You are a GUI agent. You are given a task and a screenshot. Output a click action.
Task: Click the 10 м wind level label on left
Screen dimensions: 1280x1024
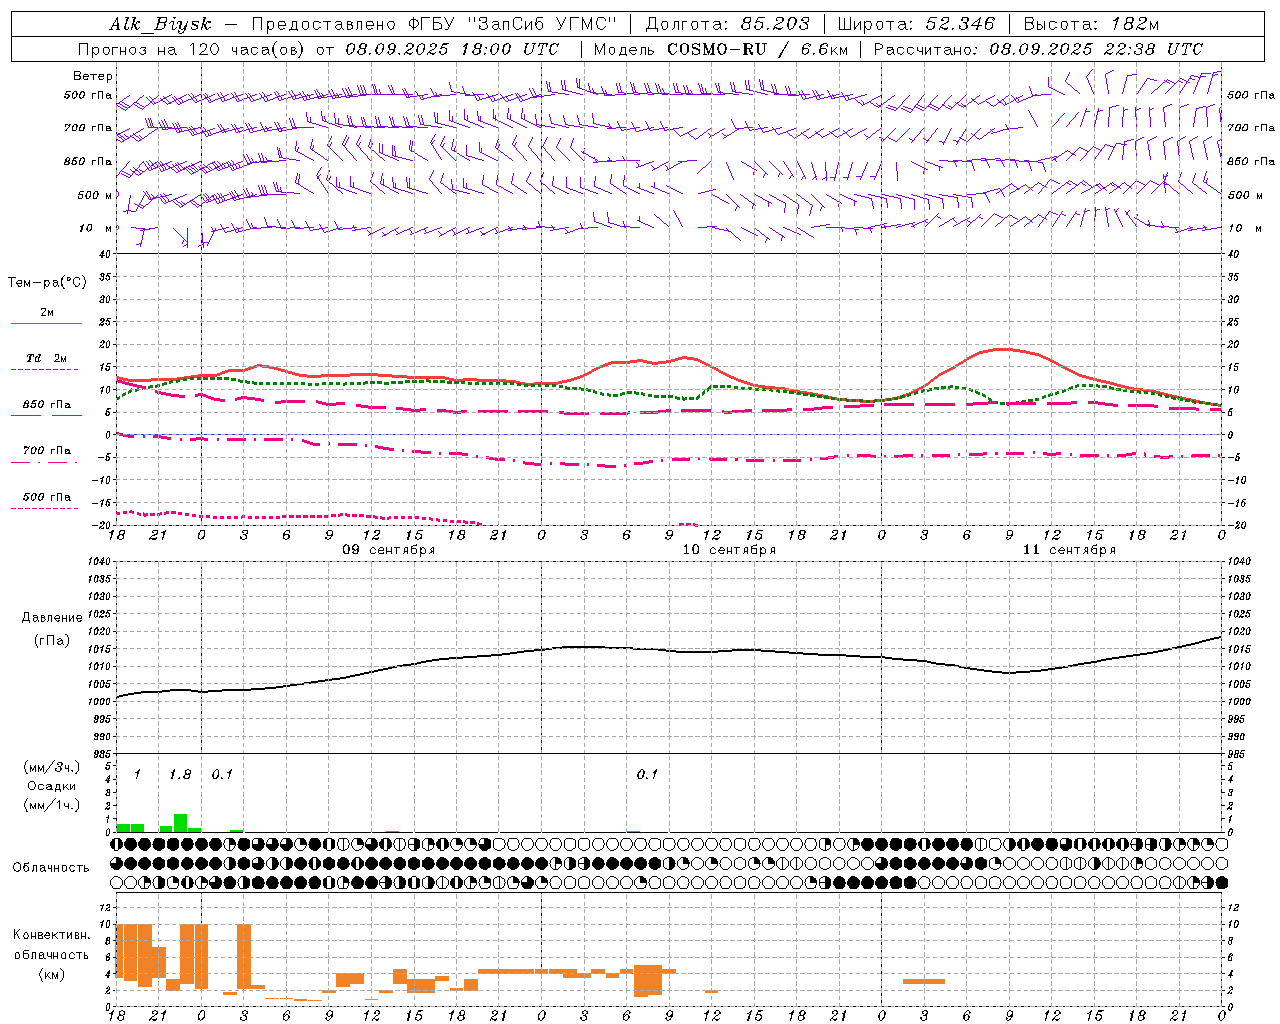click(x=95, y=228)
